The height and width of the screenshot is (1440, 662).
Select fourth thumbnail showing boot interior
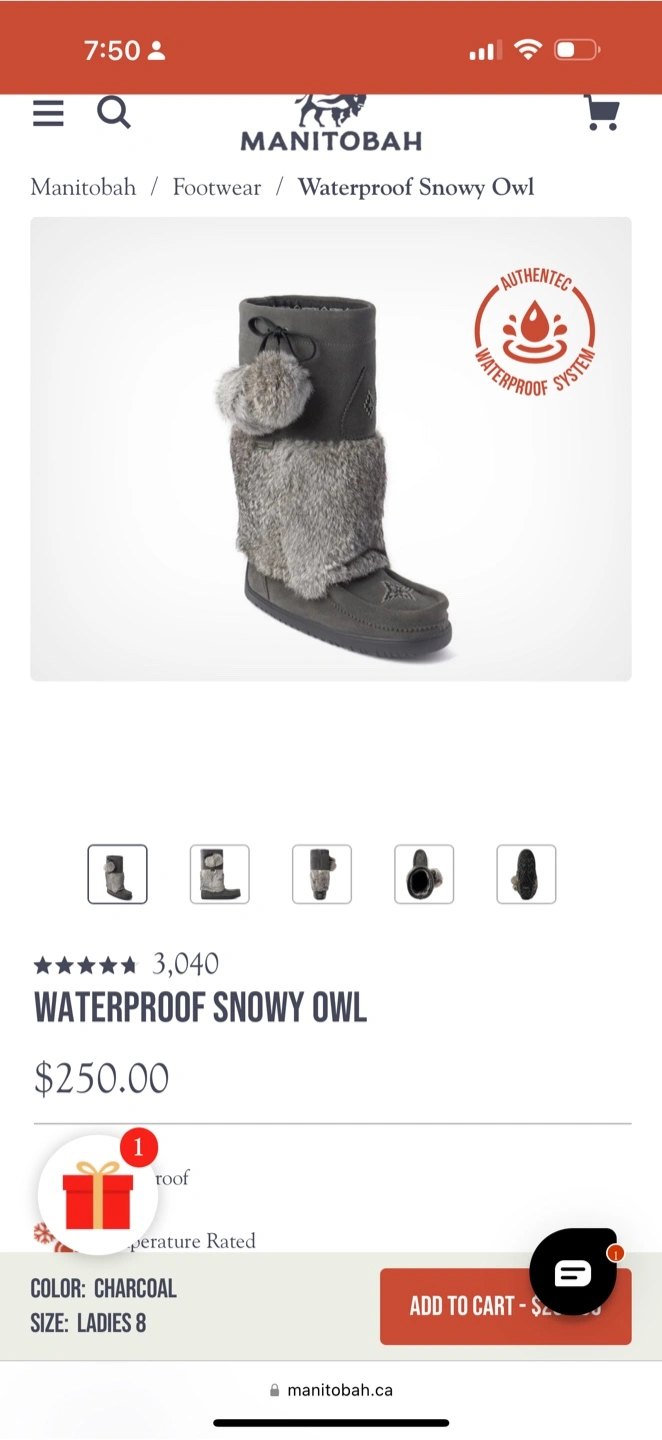(424, 874)
